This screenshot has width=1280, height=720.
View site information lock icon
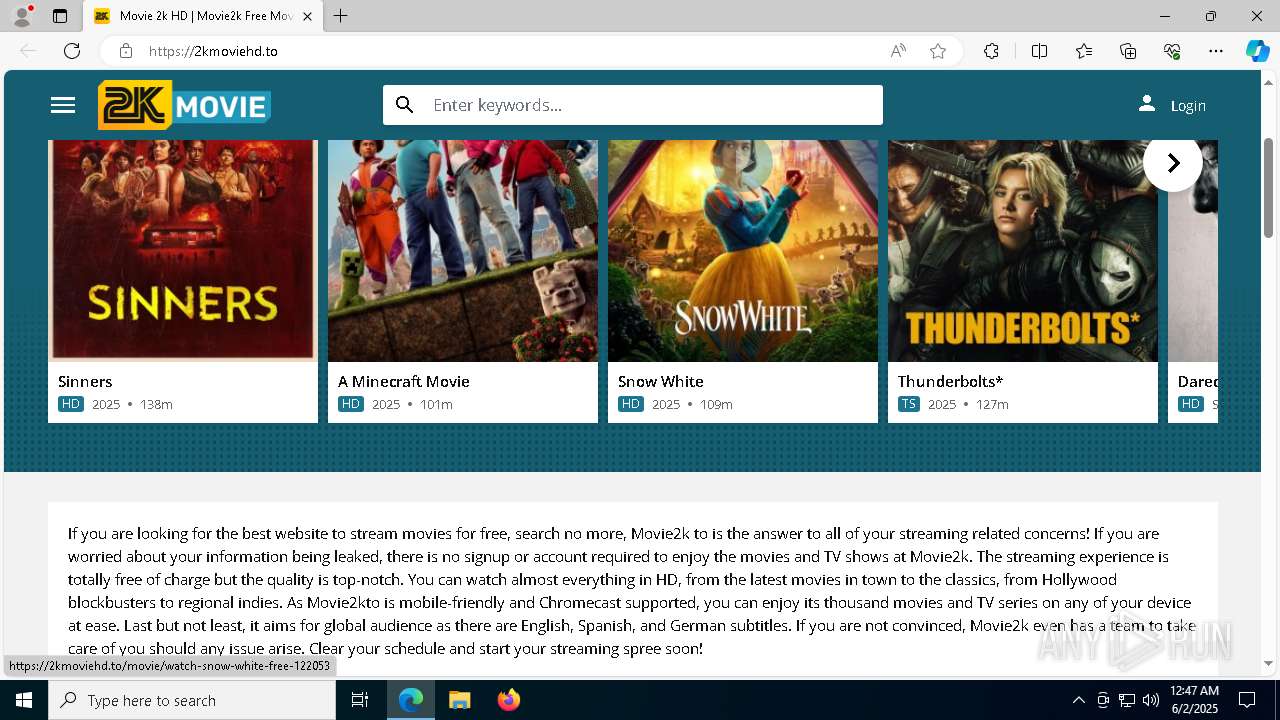126,51
